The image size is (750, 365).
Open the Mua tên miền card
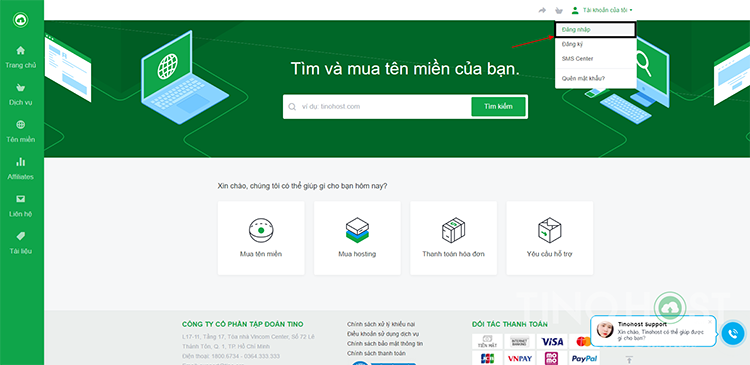(x=261, y=238)
